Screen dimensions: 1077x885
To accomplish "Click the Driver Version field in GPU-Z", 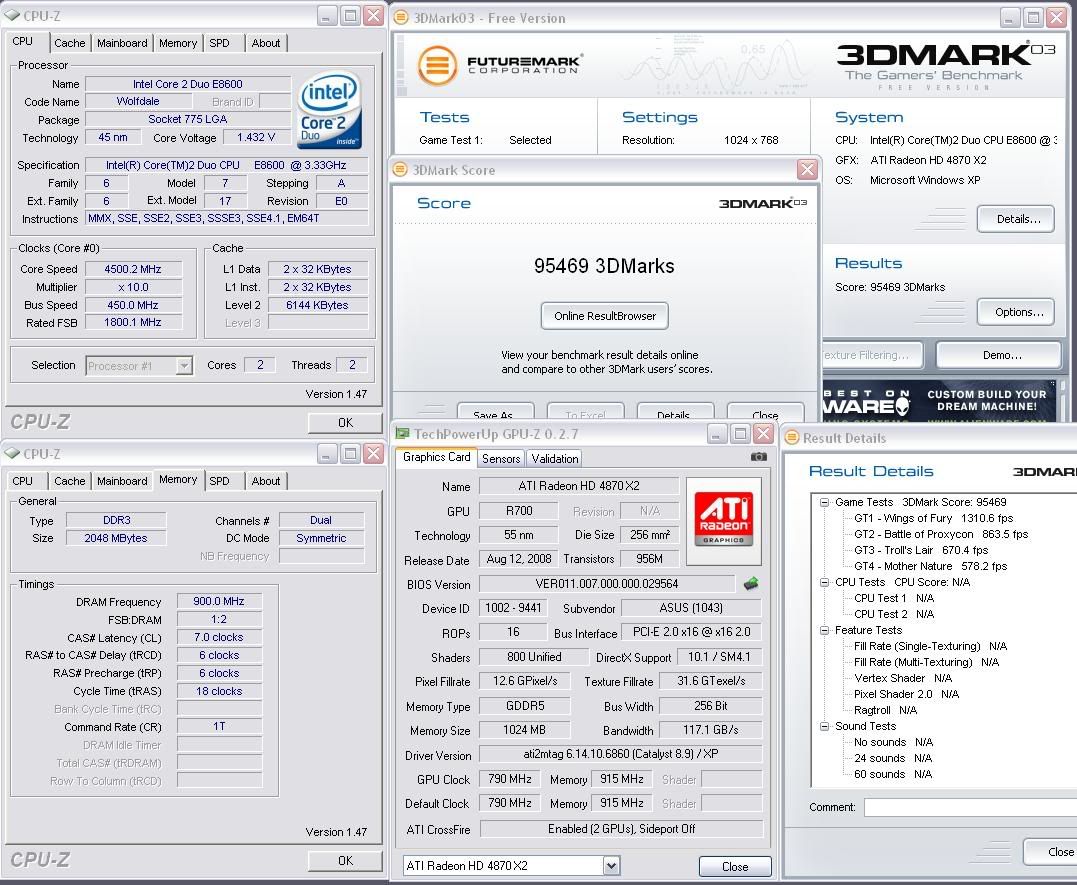I will click(620, 754).
